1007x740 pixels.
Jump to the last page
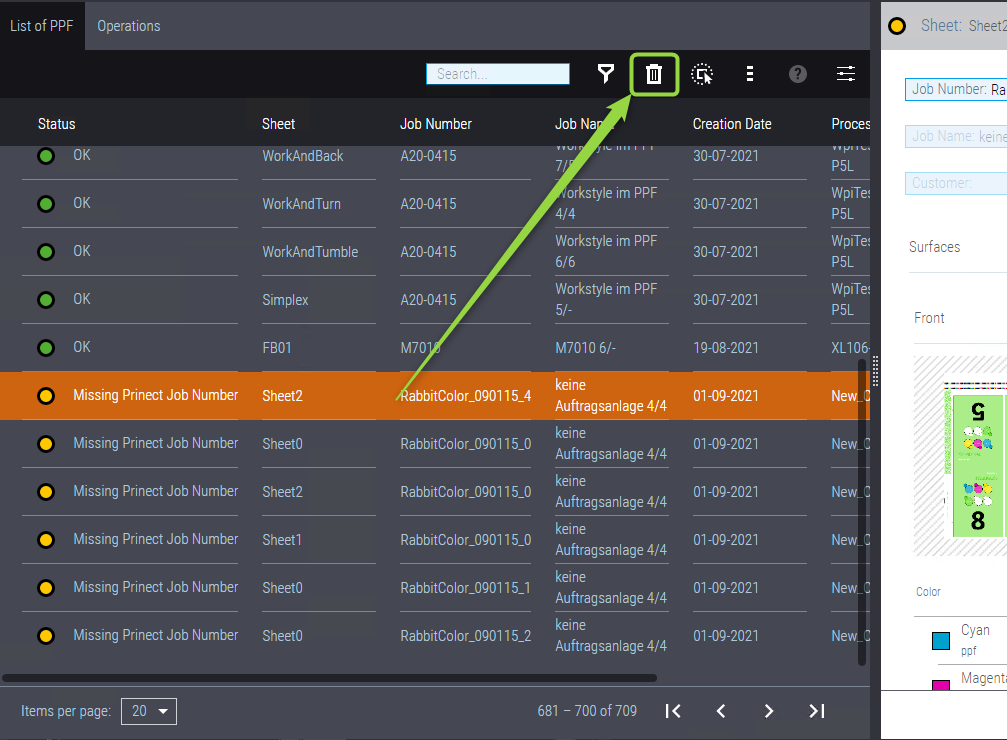click(817, 711)
